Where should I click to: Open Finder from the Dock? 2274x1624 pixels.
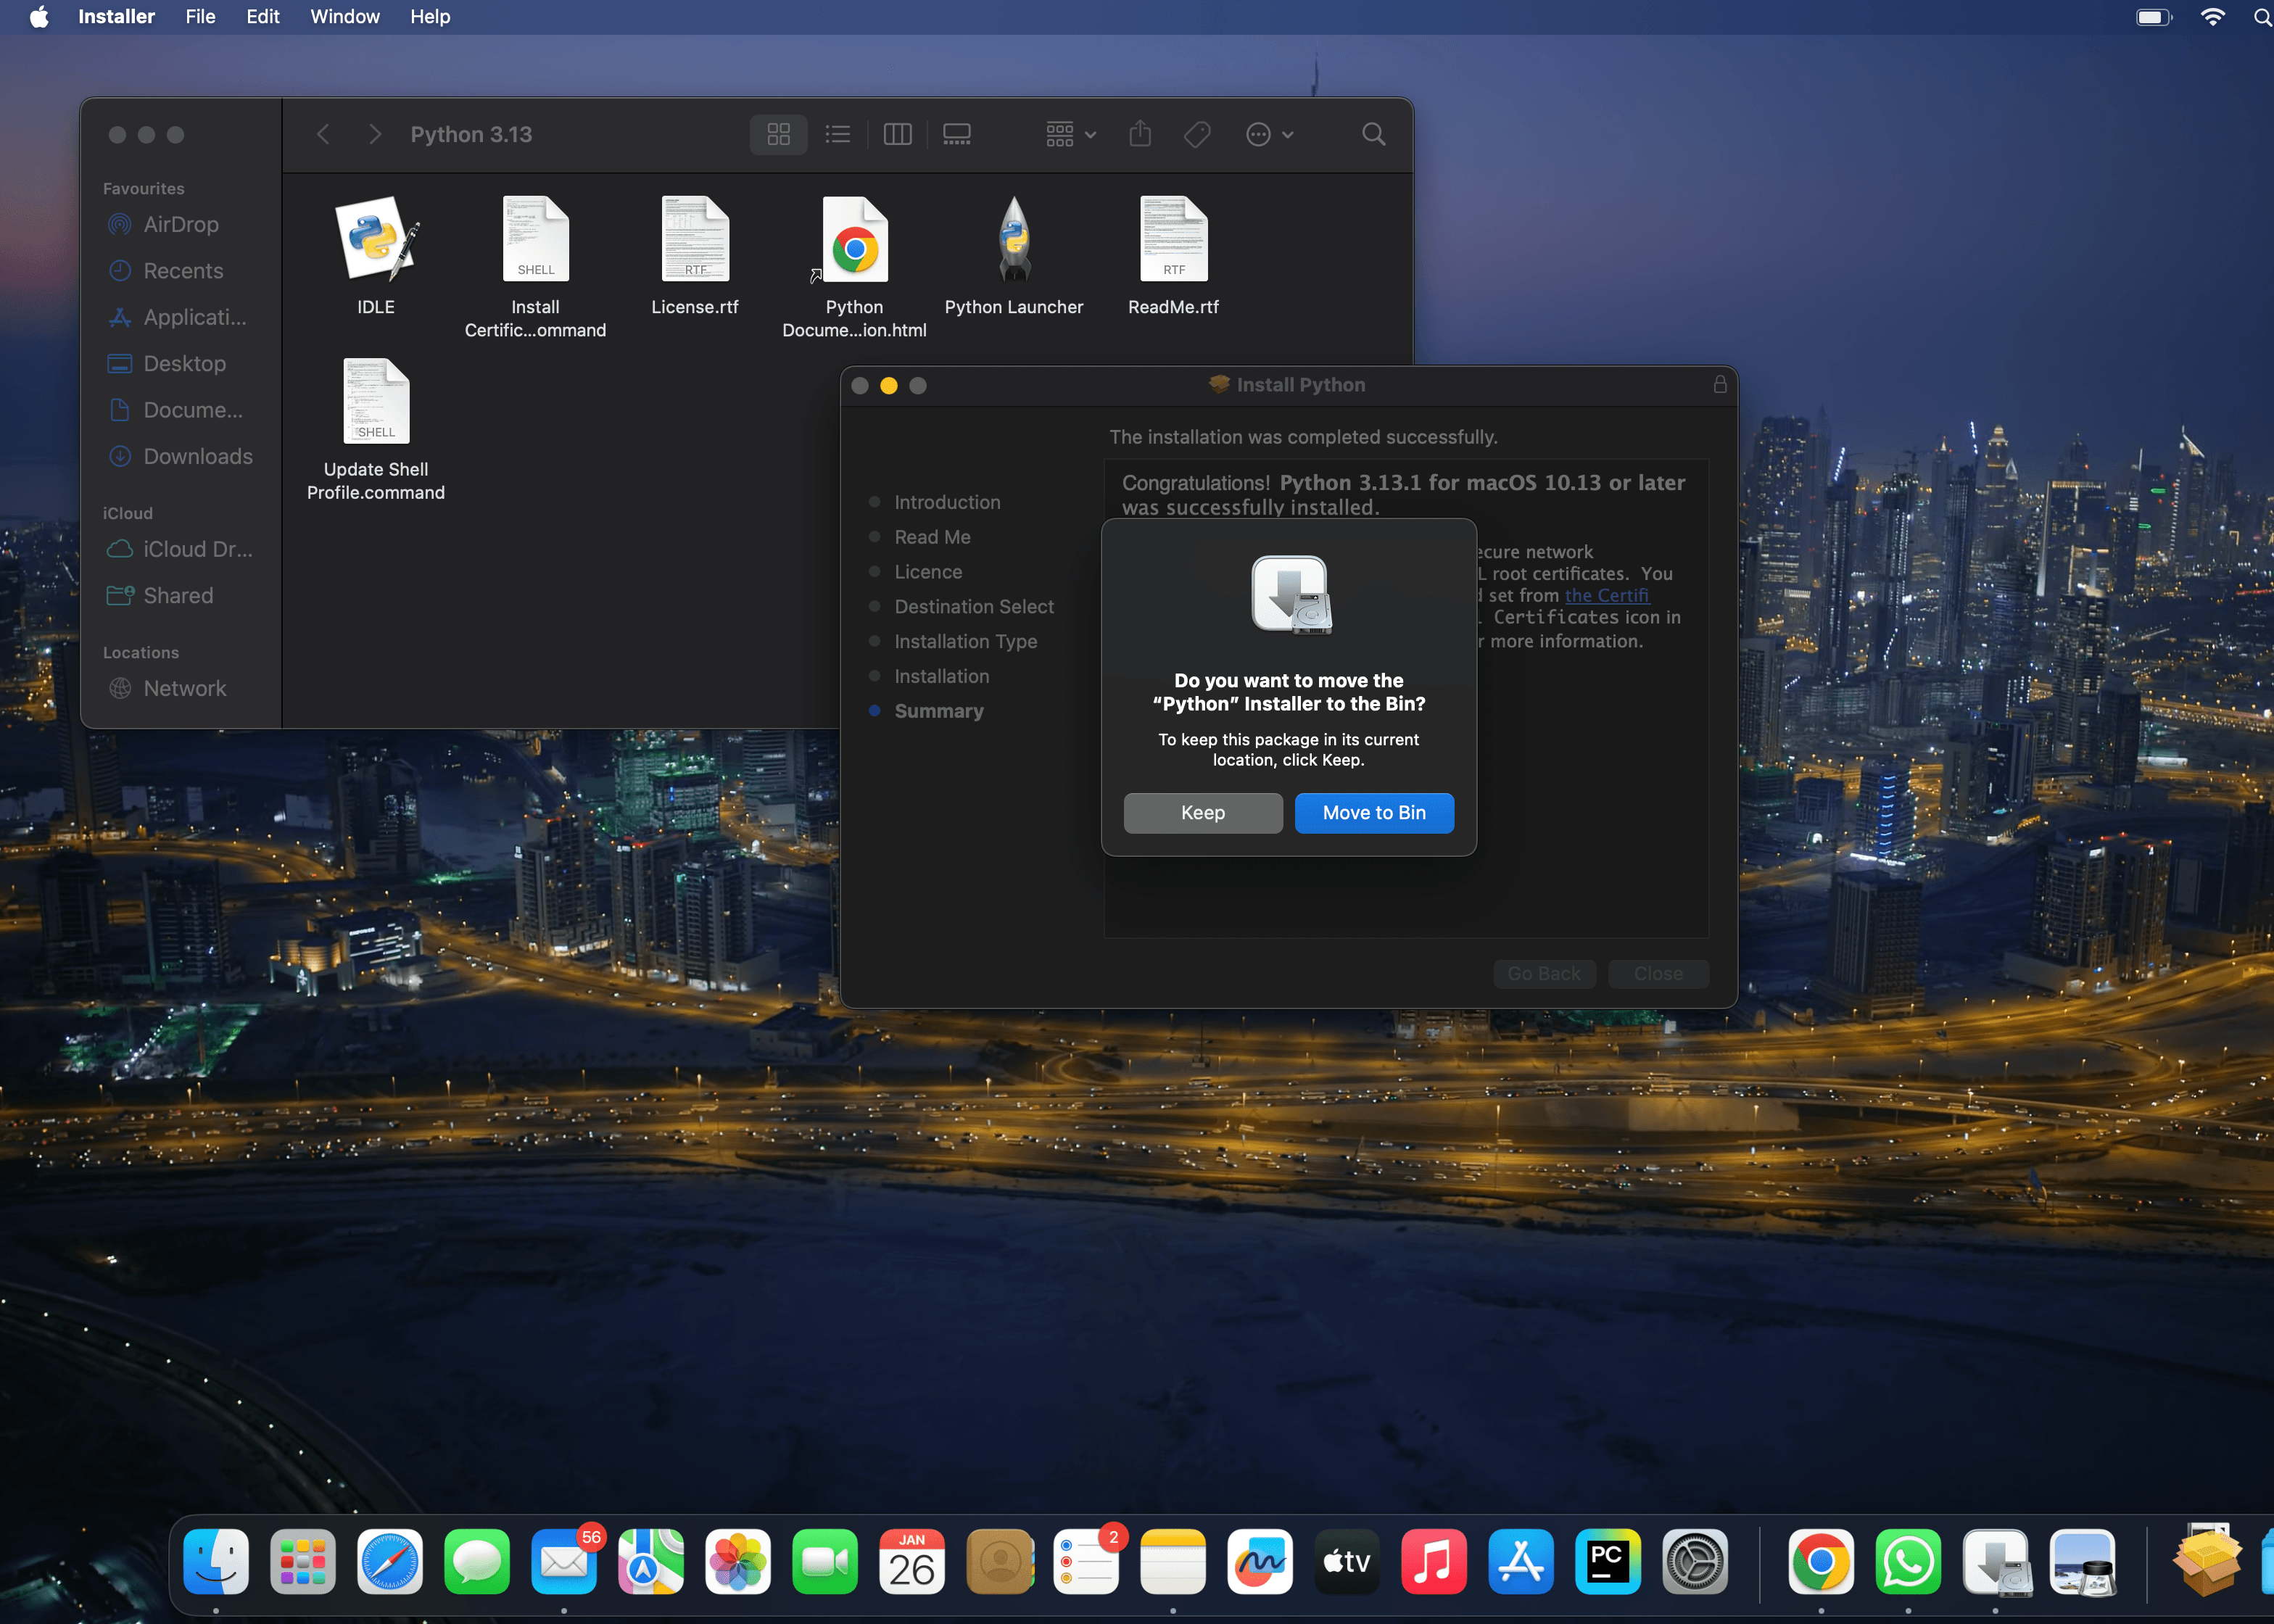(216, 1561)
